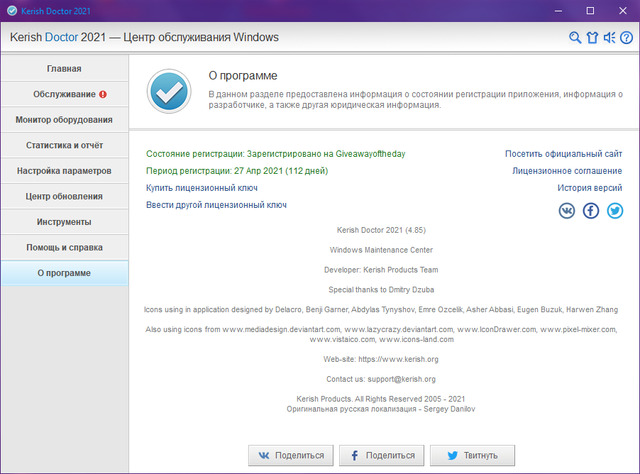Viewport: 640px width, 474px height.
Task: Click the magnifier search icon in header
Action: pos(575,38)
